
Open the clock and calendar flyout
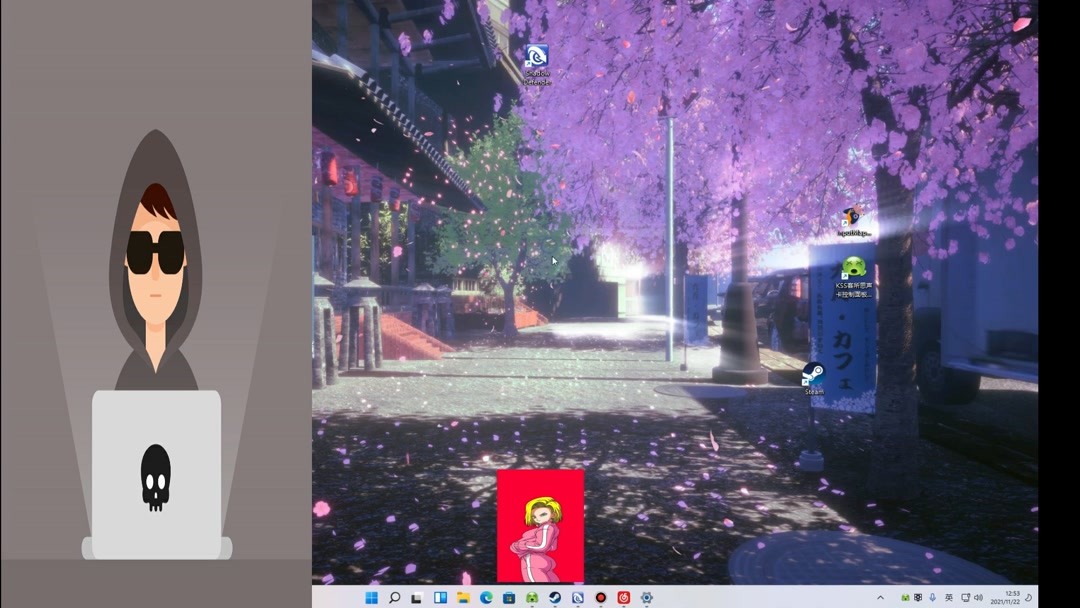(x=1008, y=598)
